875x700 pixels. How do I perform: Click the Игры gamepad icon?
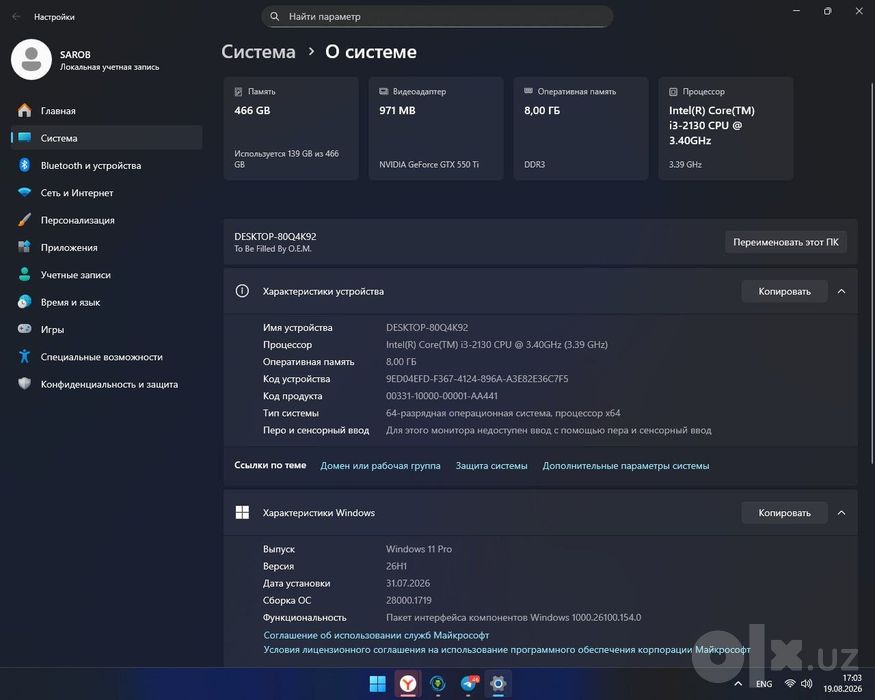[x=25, y=329]
